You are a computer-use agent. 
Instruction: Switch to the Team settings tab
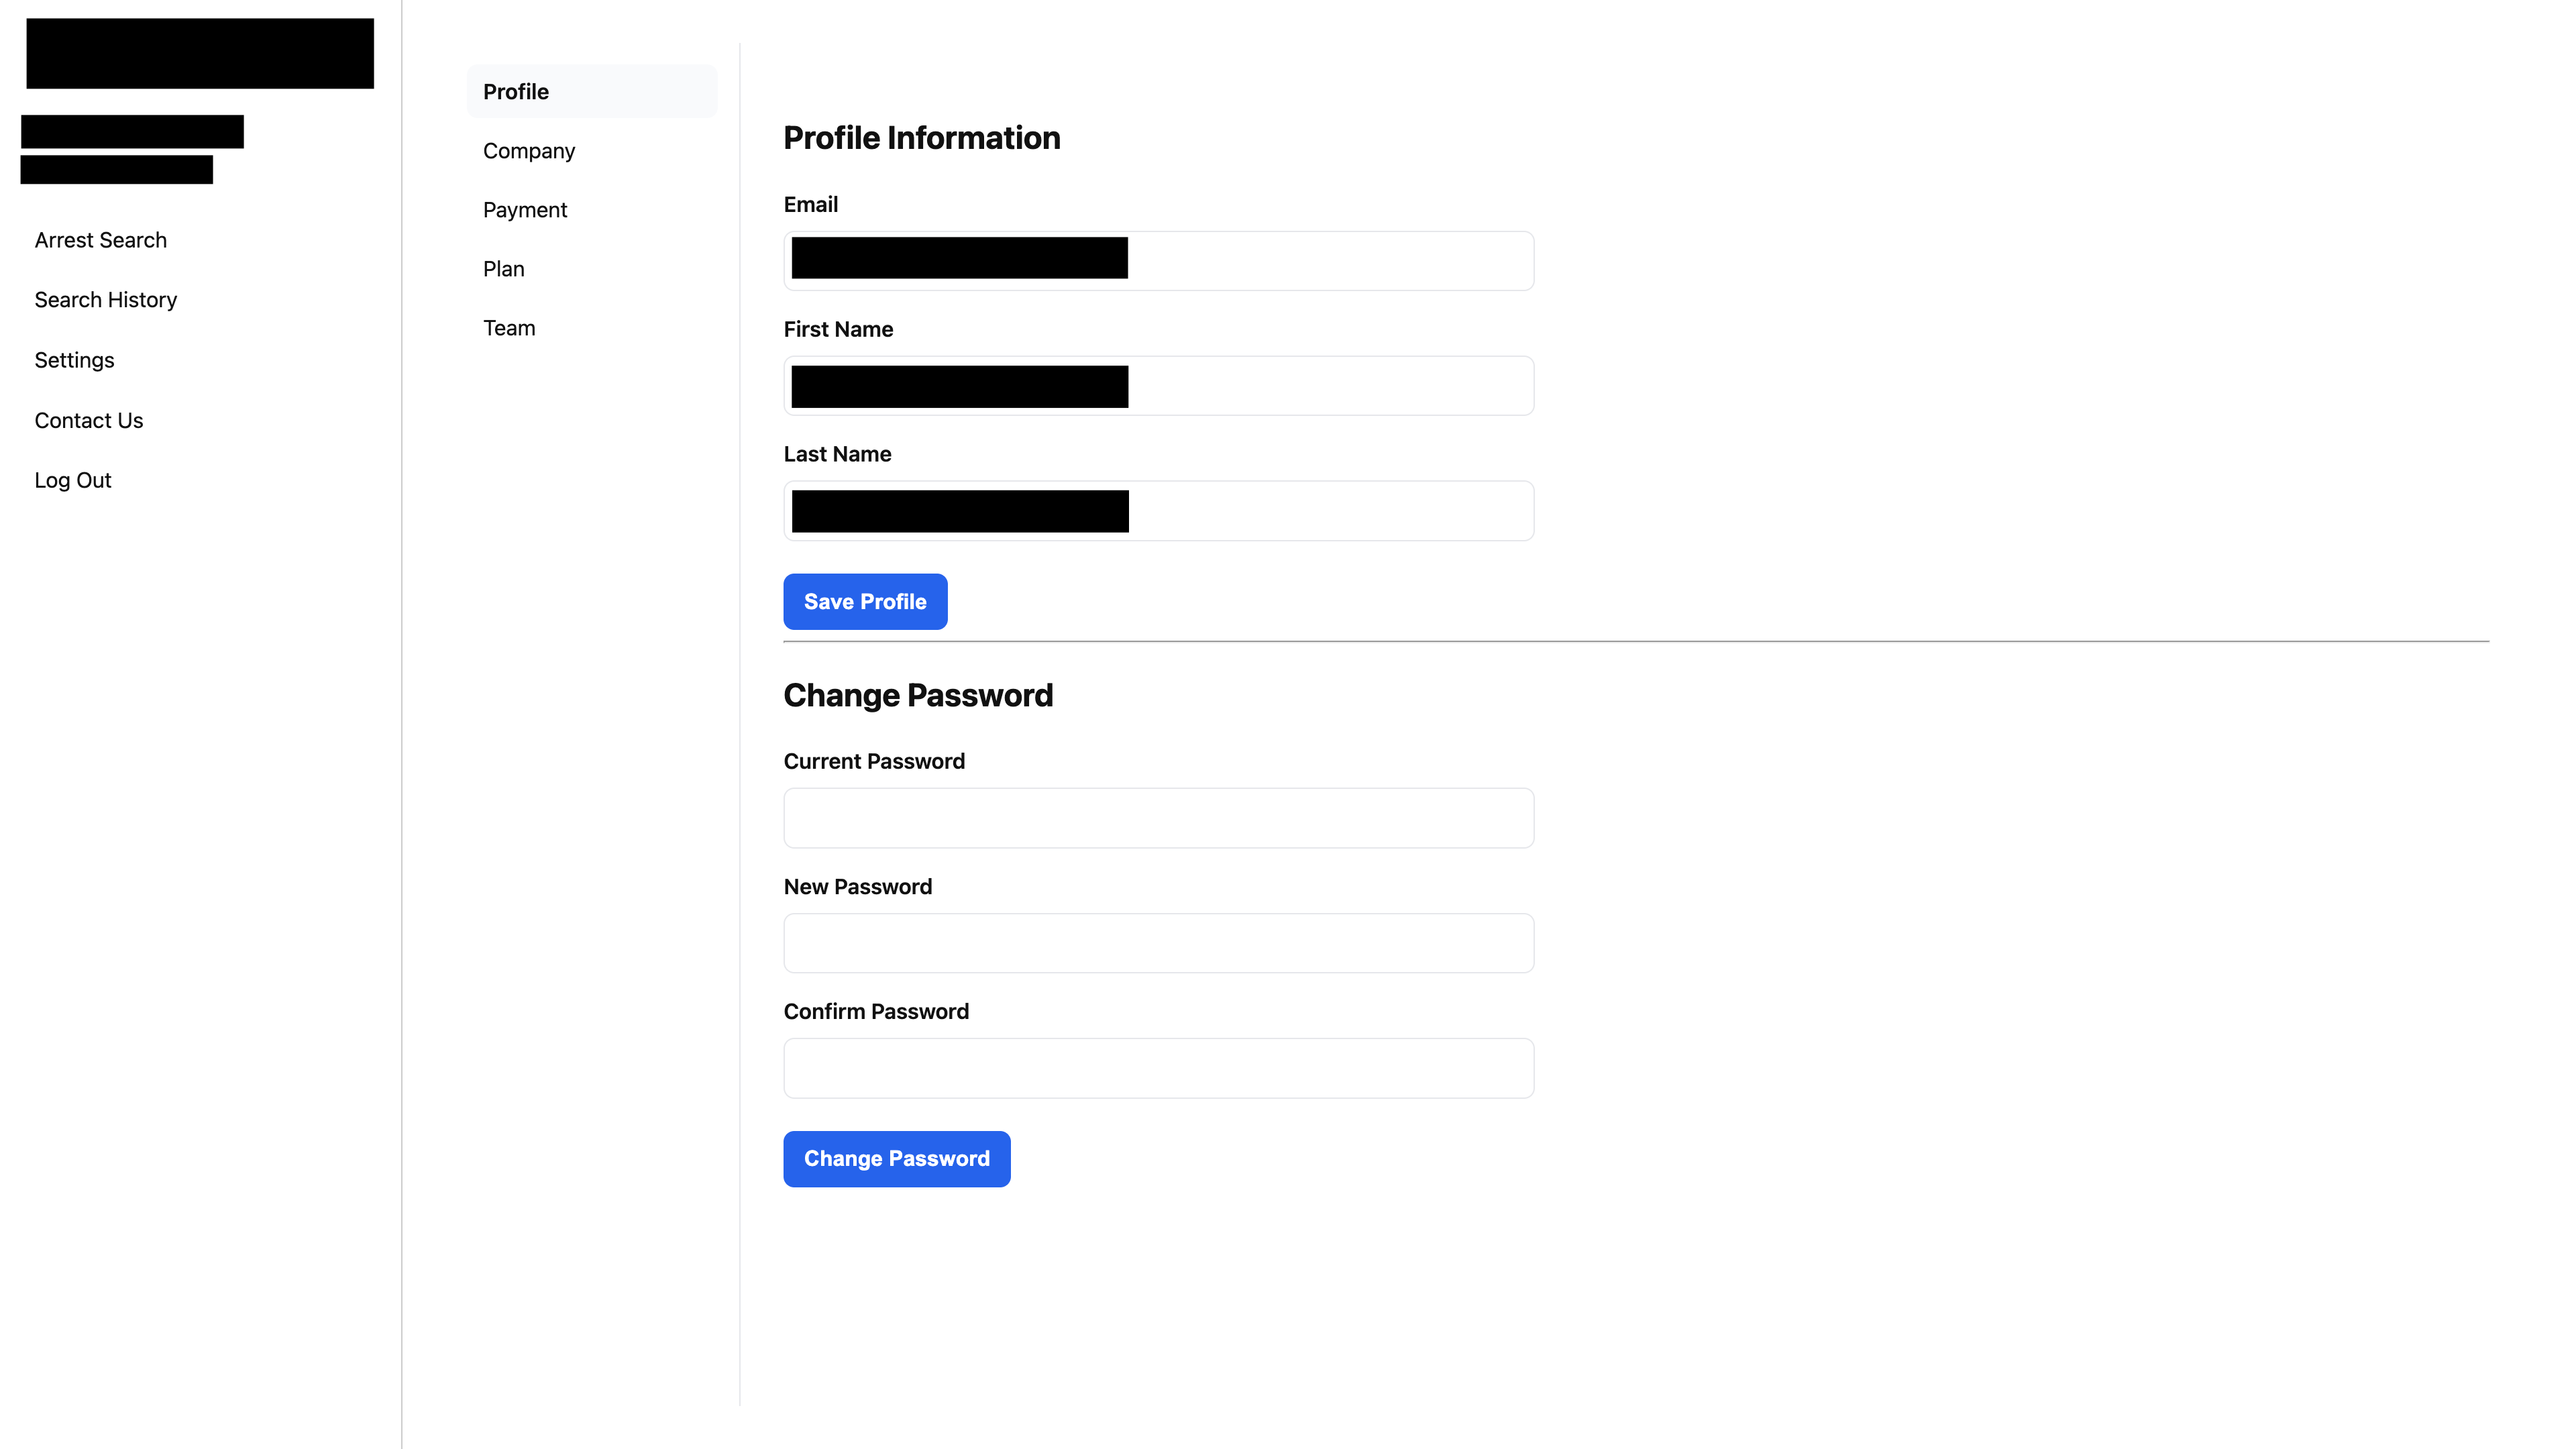tap(508, 328)
